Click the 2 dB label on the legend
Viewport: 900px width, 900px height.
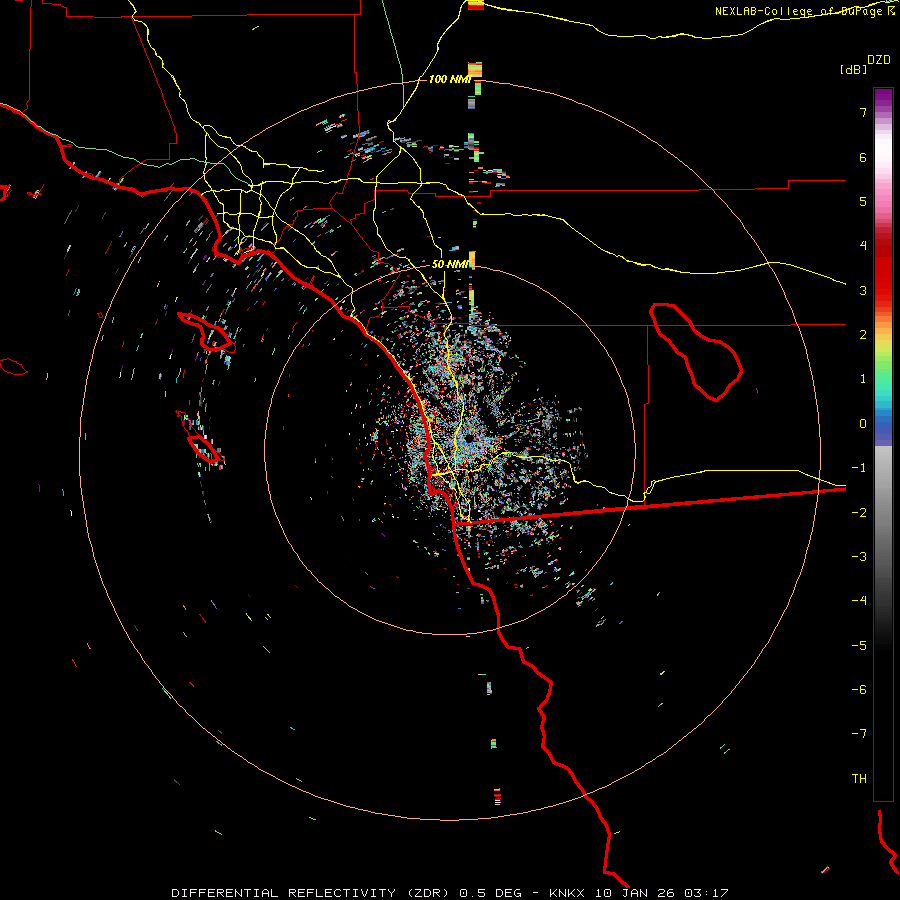click(x=863, y=335)
